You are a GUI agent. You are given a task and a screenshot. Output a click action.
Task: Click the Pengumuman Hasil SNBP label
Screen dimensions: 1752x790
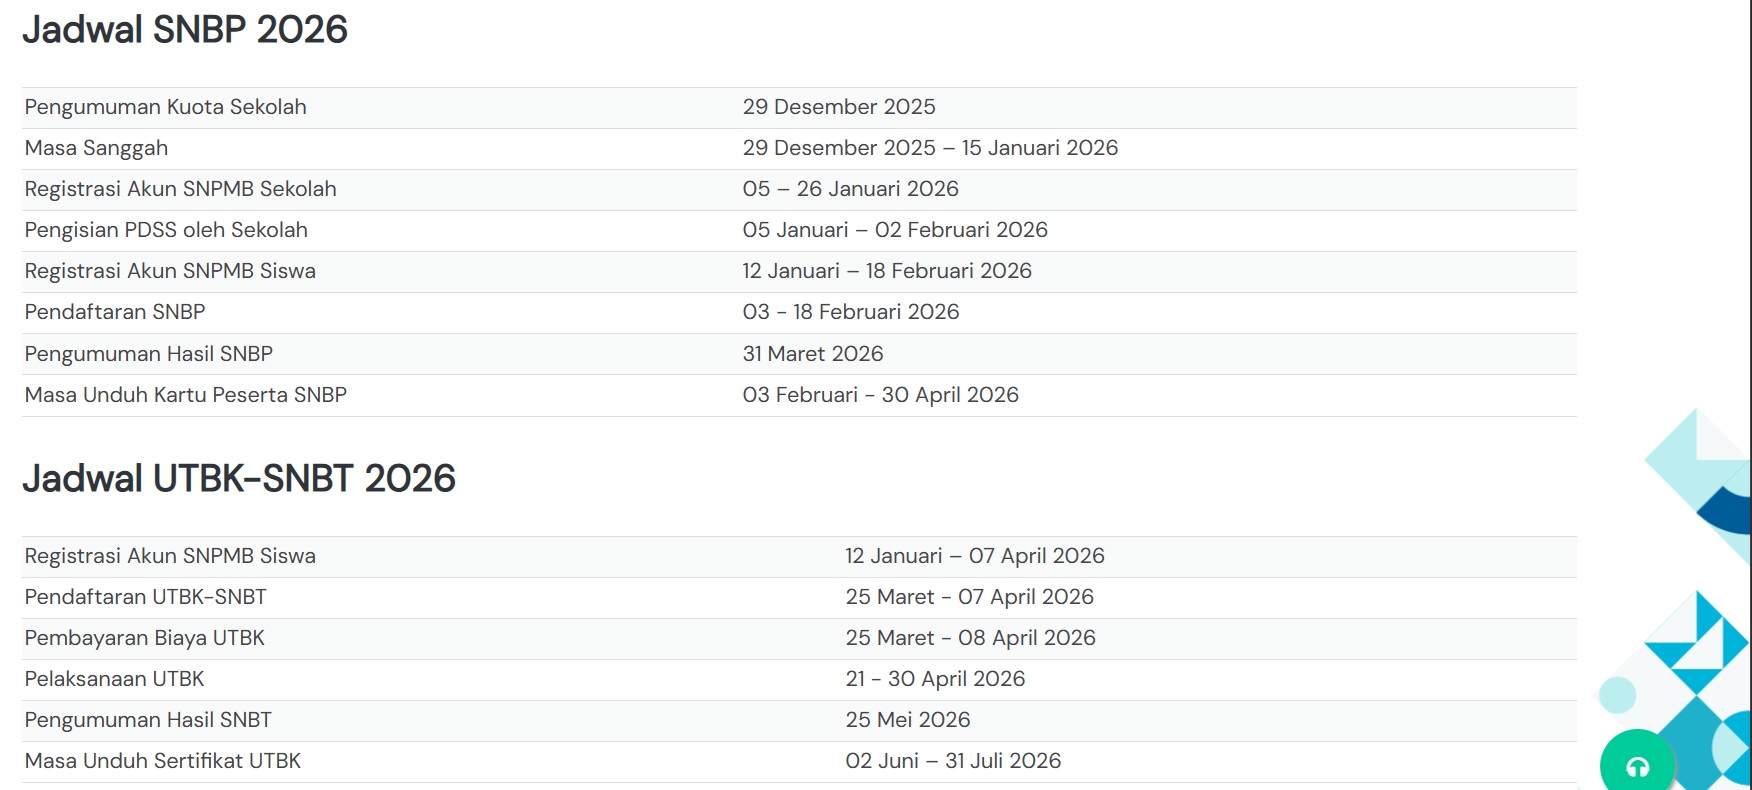click(x=149, y=354)
